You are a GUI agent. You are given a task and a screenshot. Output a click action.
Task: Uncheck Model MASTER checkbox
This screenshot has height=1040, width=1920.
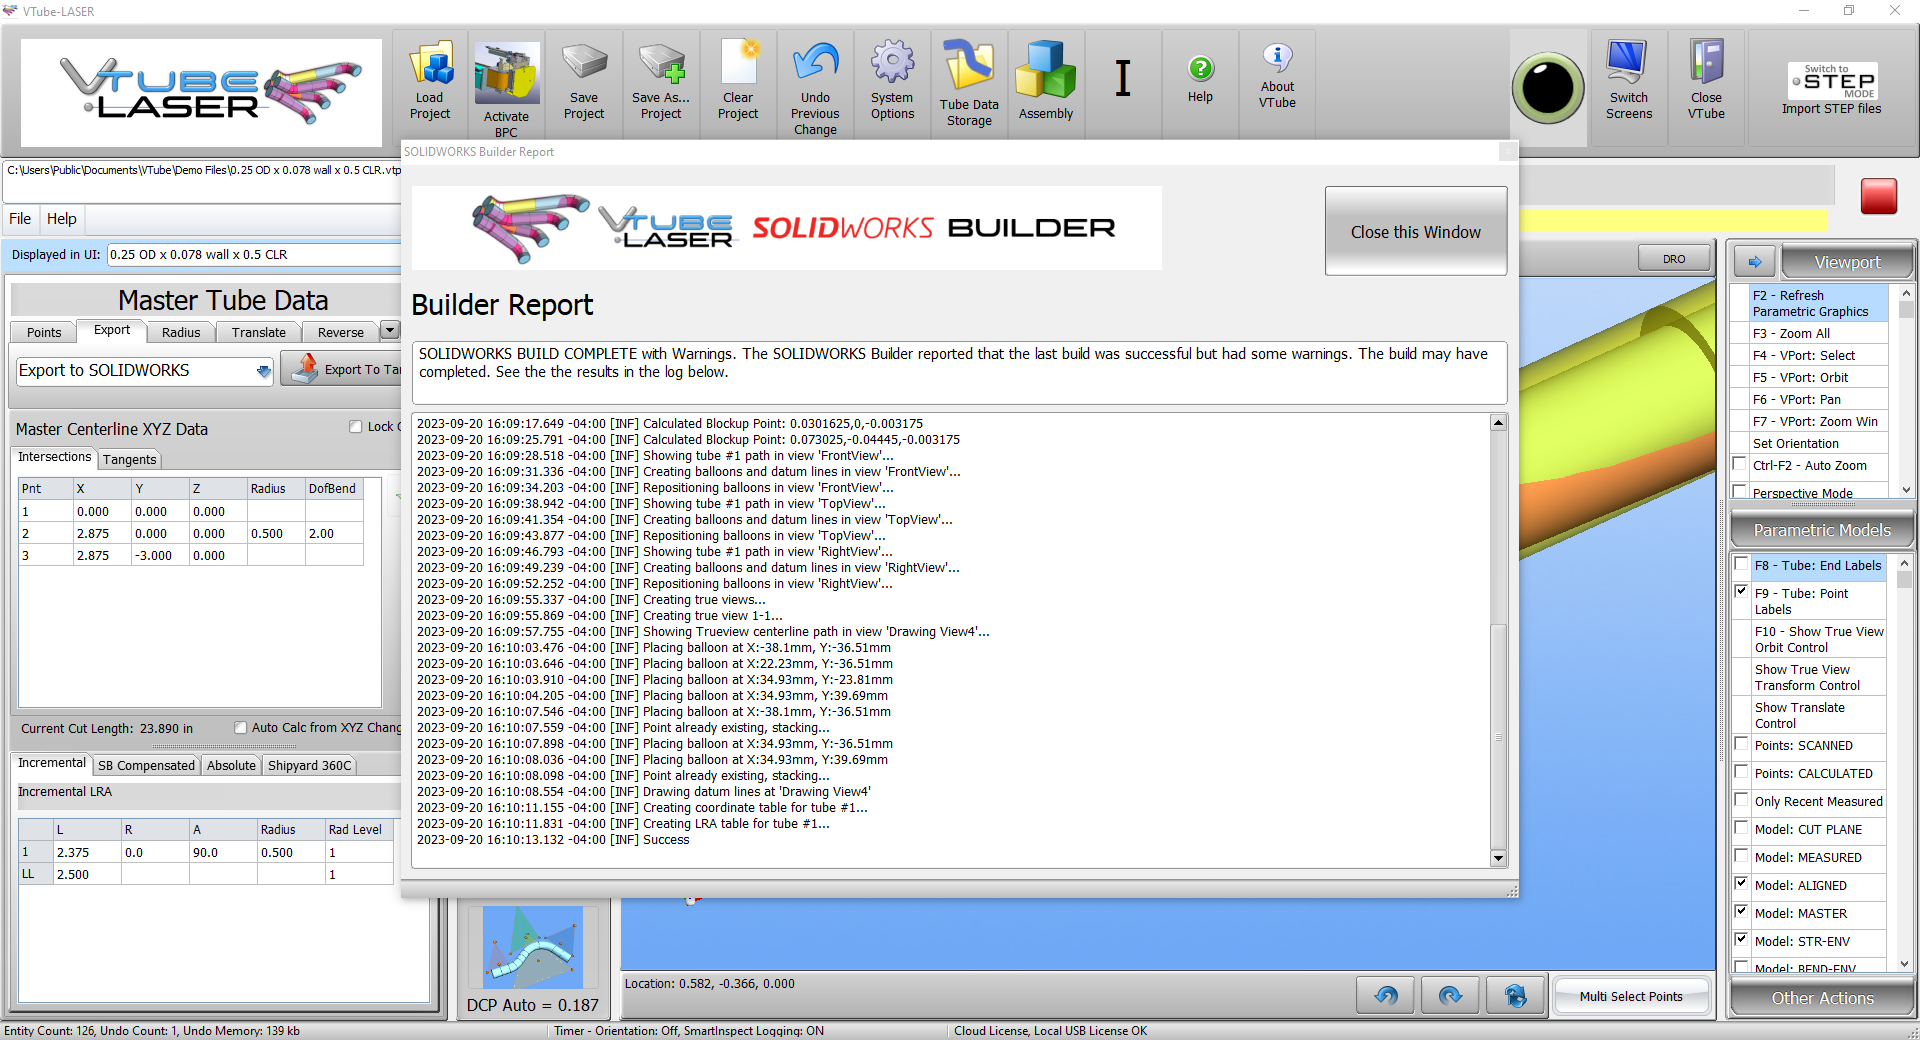(x=1741, y=912)
